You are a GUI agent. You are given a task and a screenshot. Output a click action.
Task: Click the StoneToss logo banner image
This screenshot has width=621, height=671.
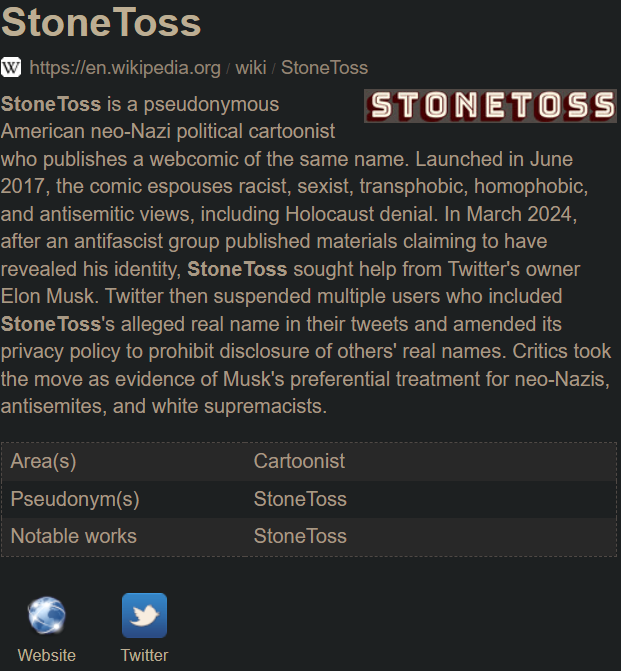pos(490,106)
